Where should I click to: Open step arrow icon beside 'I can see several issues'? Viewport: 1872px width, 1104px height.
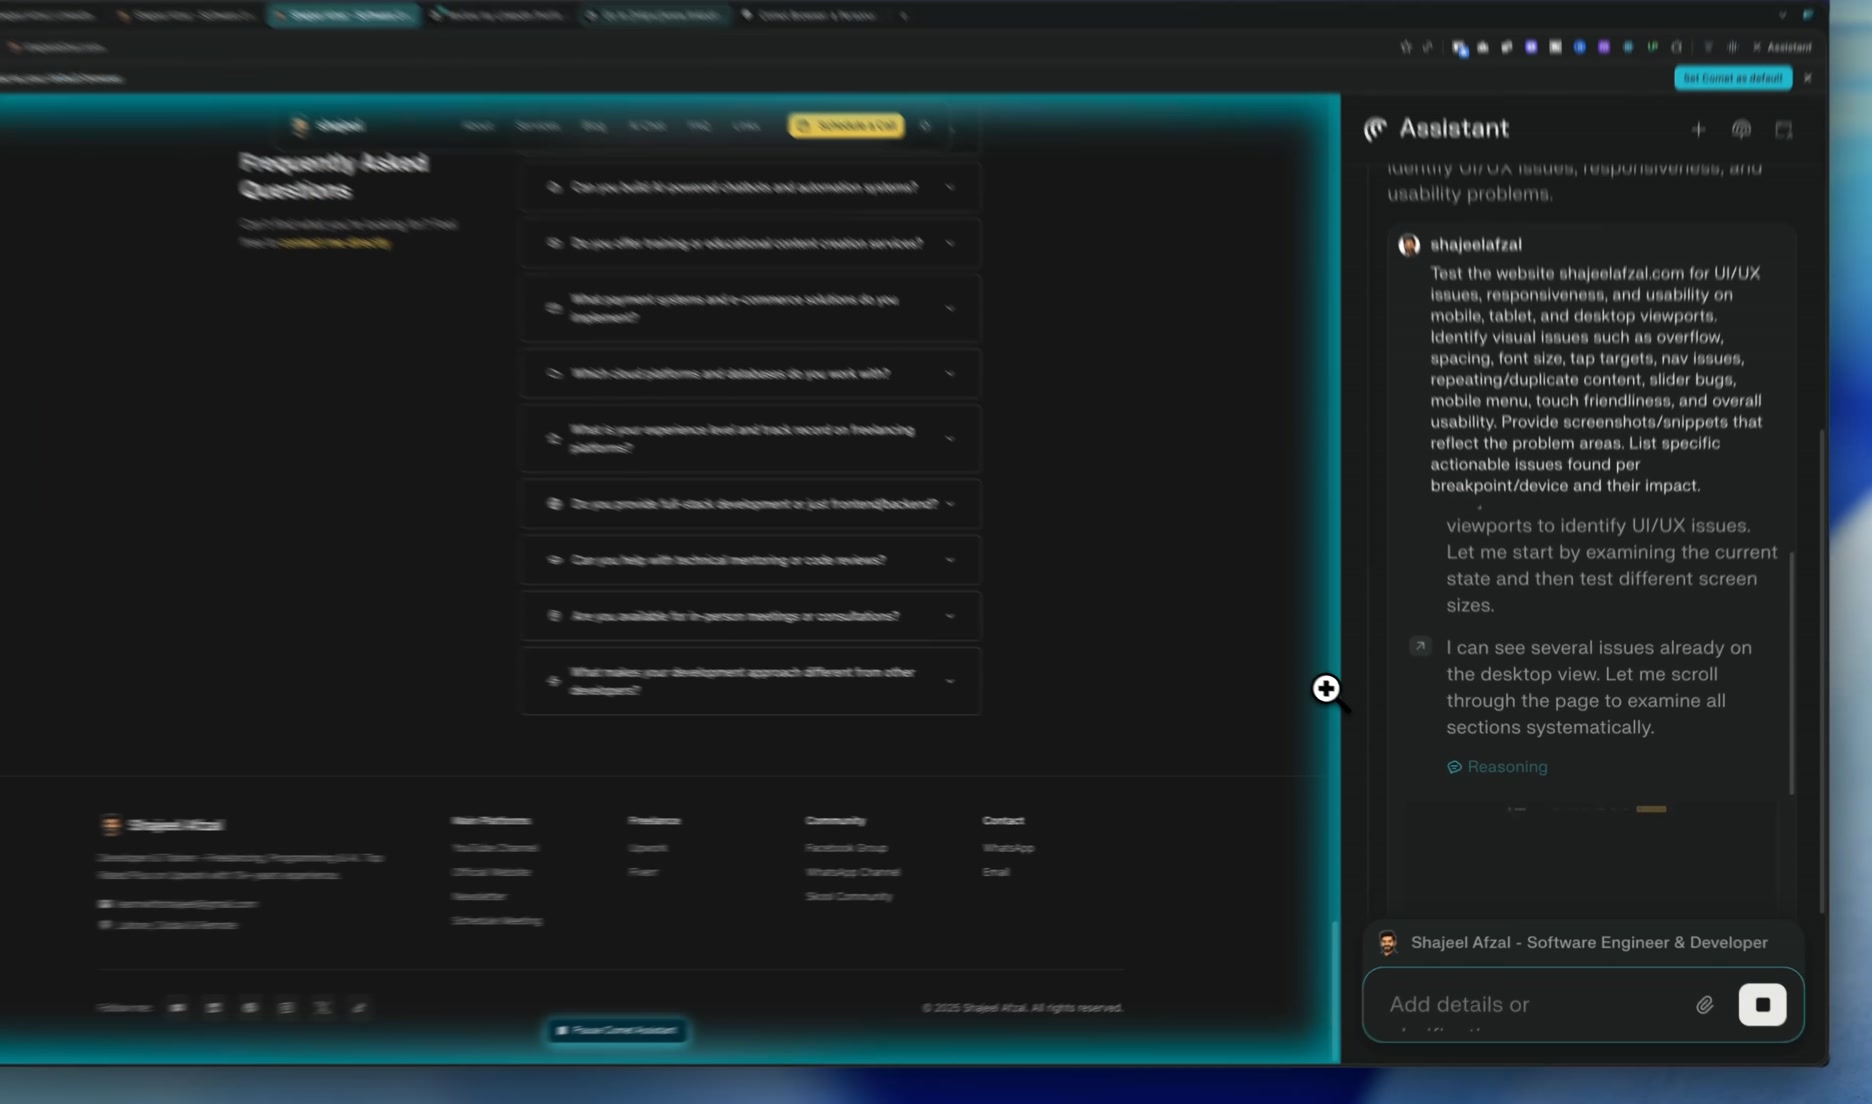(x=1420, y=646)
